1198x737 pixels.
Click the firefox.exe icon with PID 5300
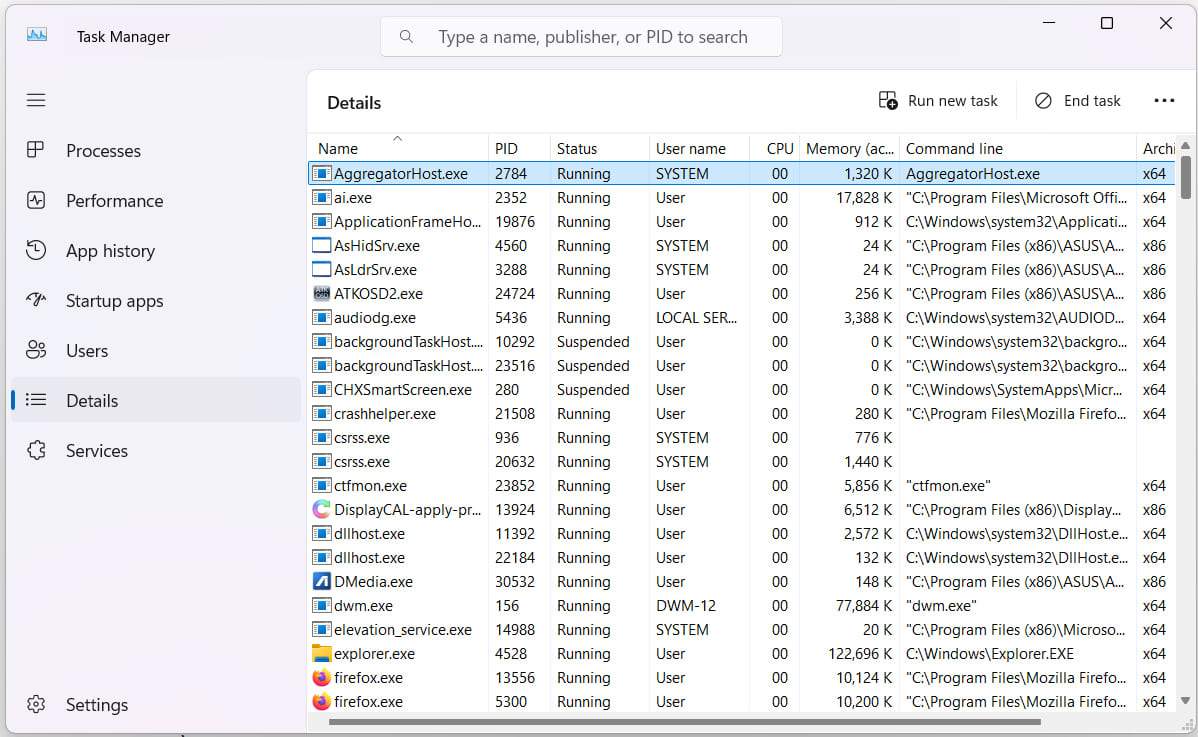322,701
